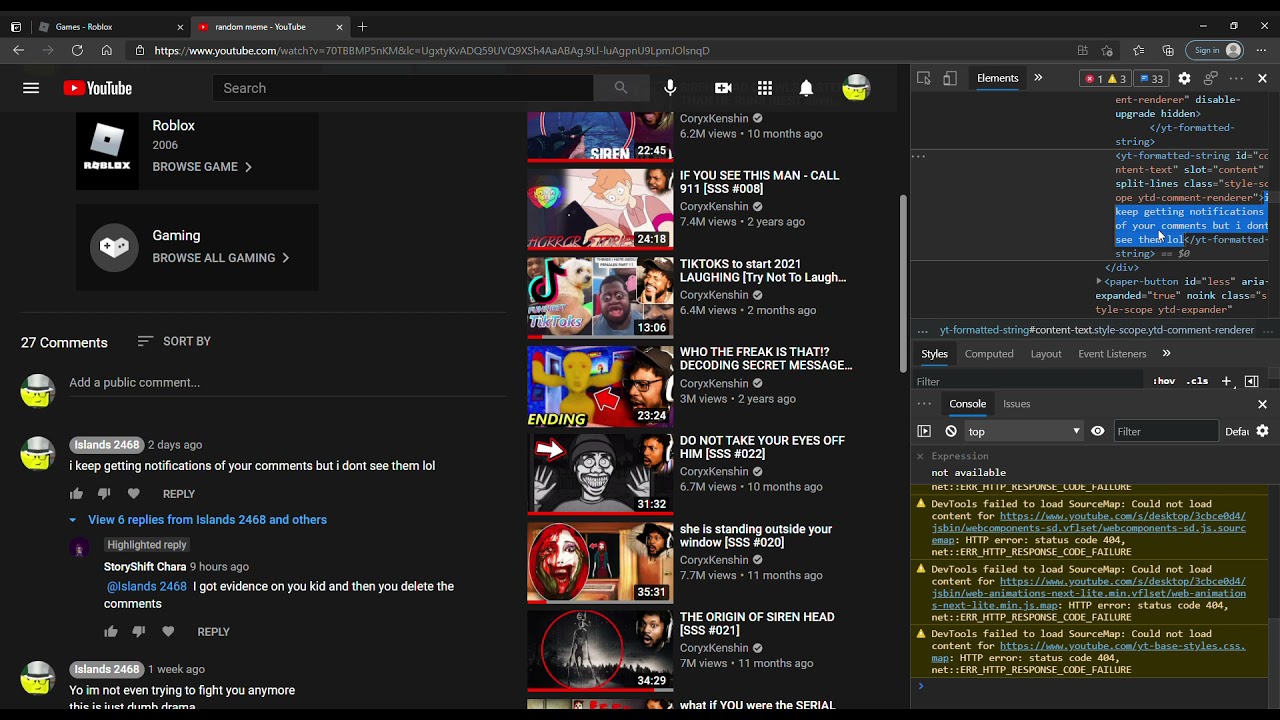Open DevTools settings gear
This screenshot has height=720, width=1280.
click(x=1184, y=78)
